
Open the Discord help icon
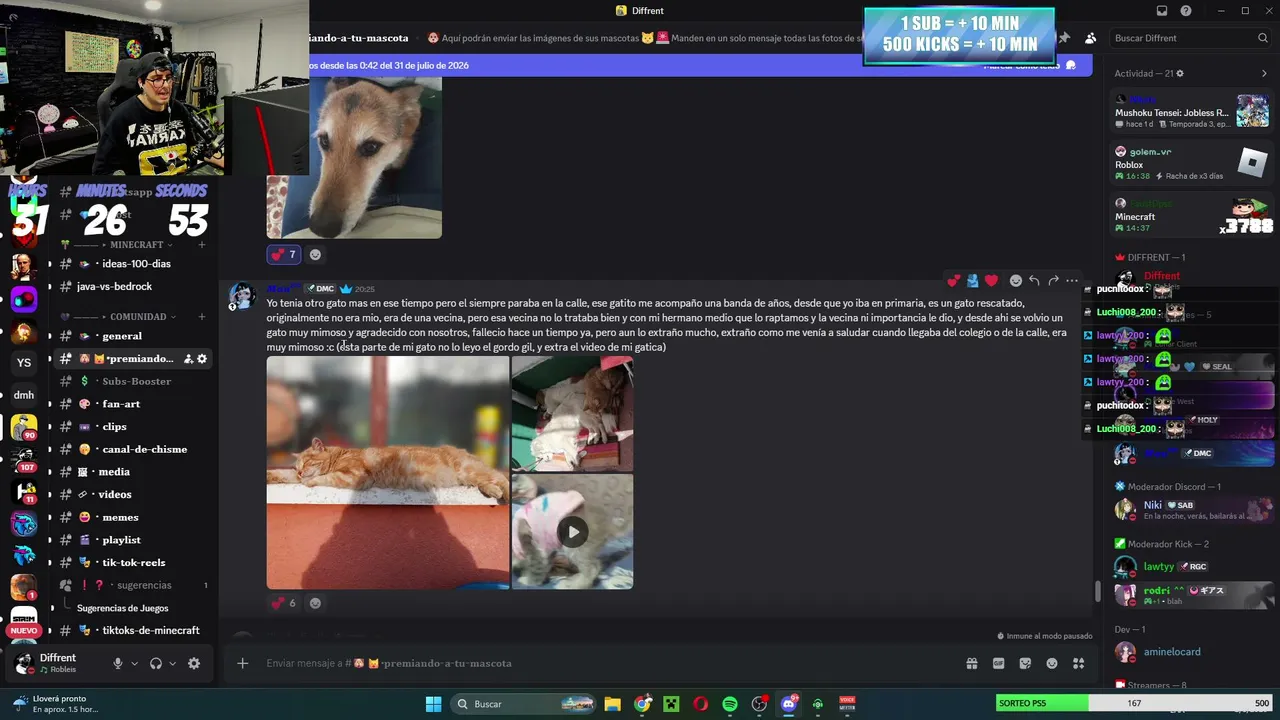click(x=1186, y=11)
